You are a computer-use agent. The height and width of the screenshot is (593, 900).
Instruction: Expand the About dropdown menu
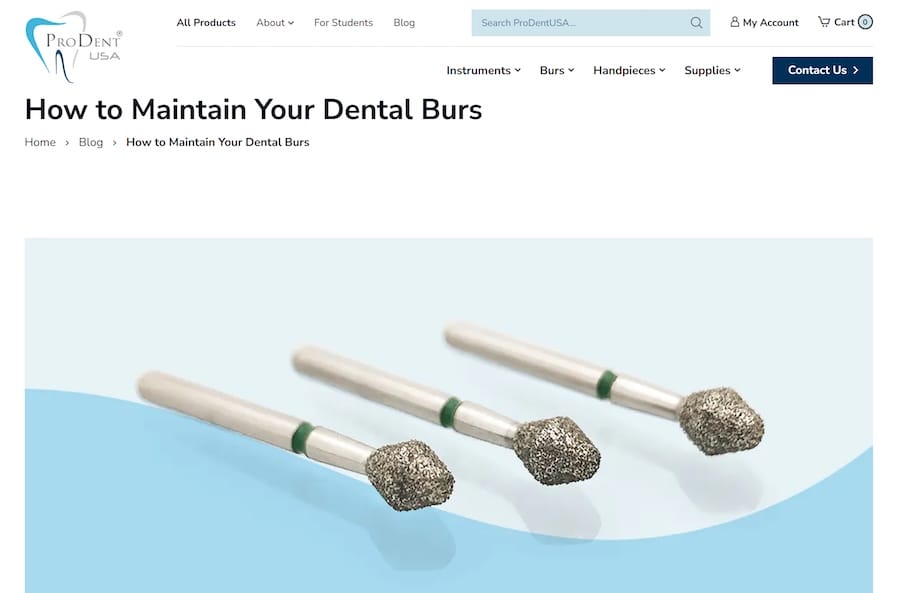click(275, 23)
